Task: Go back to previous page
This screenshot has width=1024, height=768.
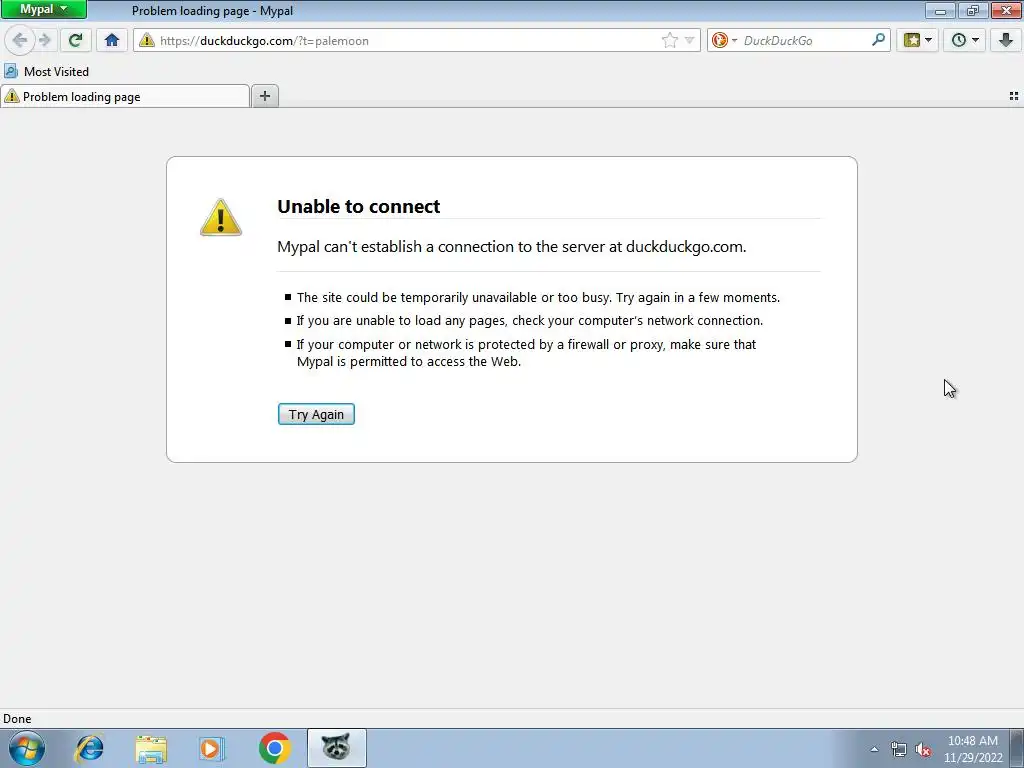Action: pos(20,40)
